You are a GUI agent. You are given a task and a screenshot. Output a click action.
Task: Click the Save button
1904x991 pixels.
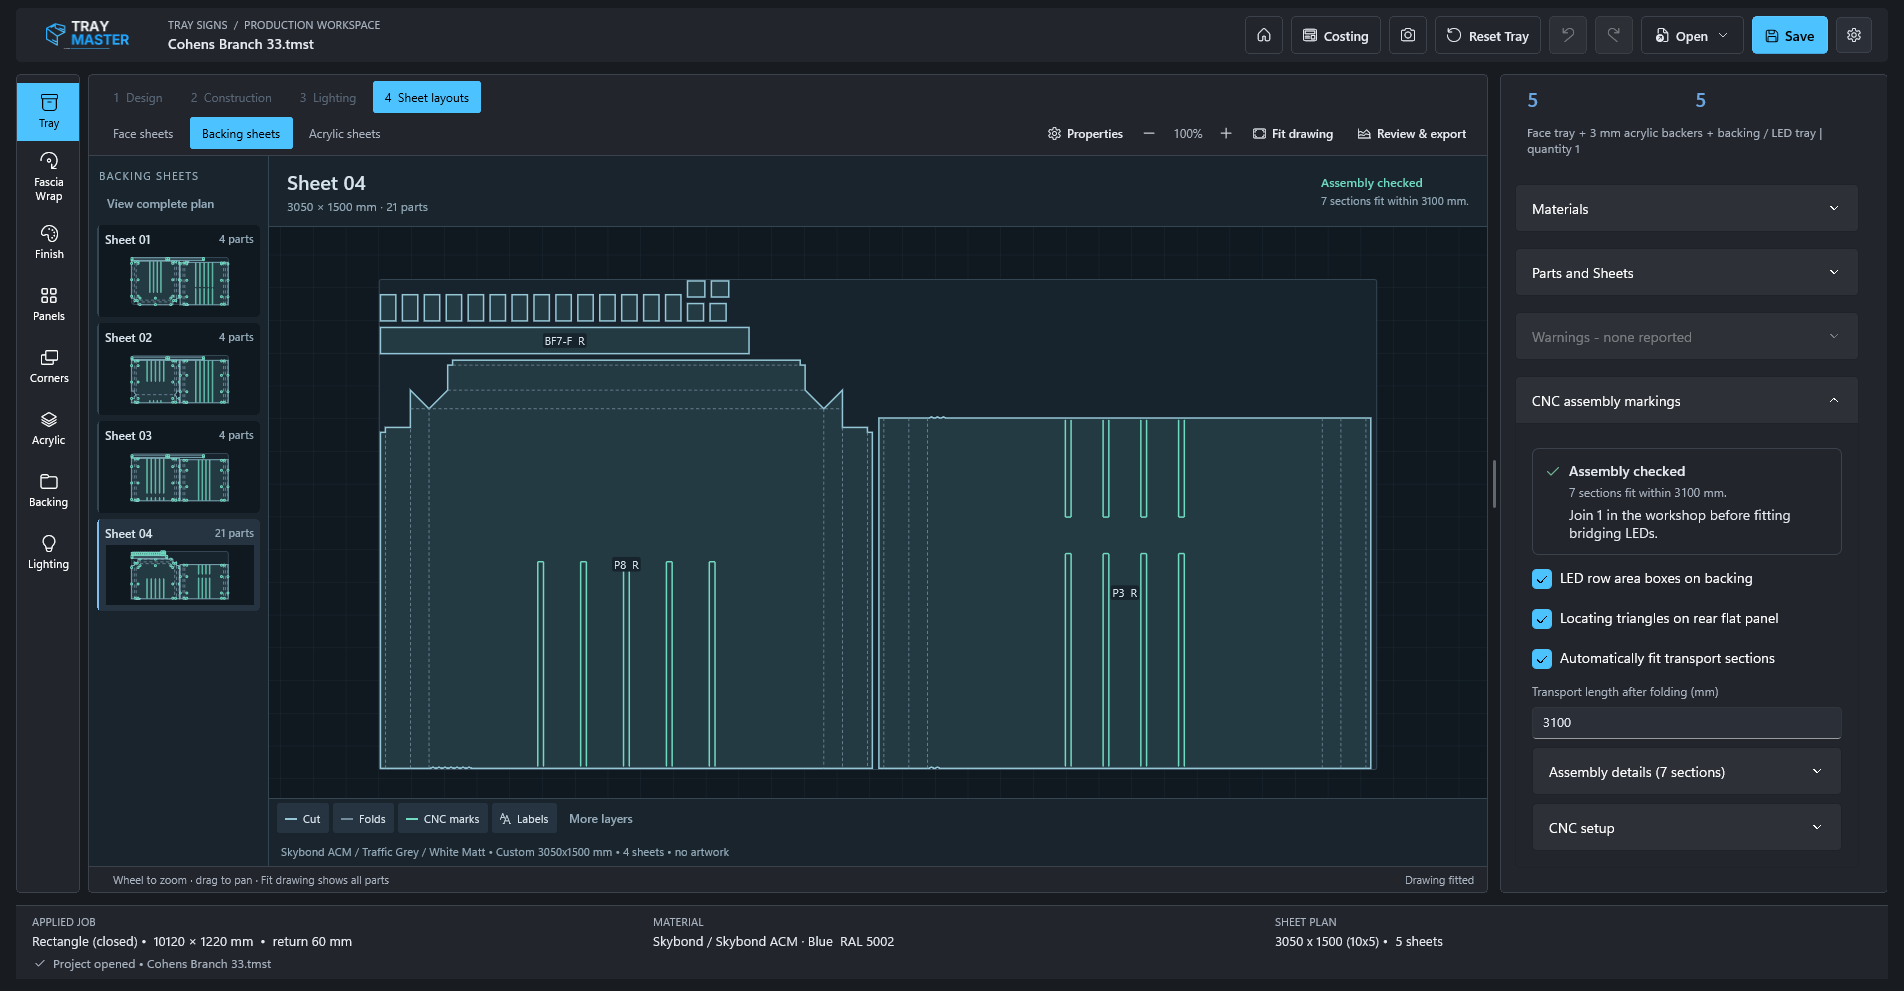tap(1790, 35)
